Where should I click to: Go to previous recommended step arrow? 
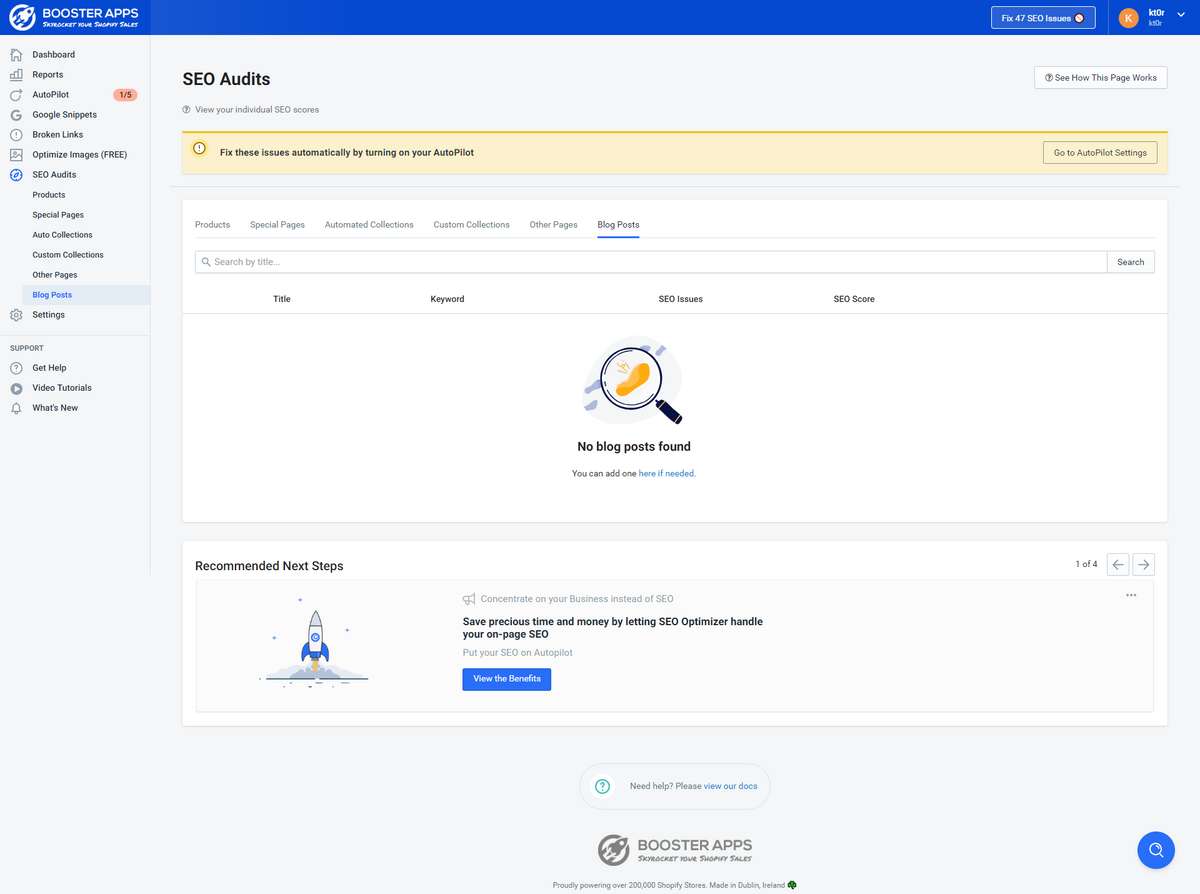pos(1118,565)
